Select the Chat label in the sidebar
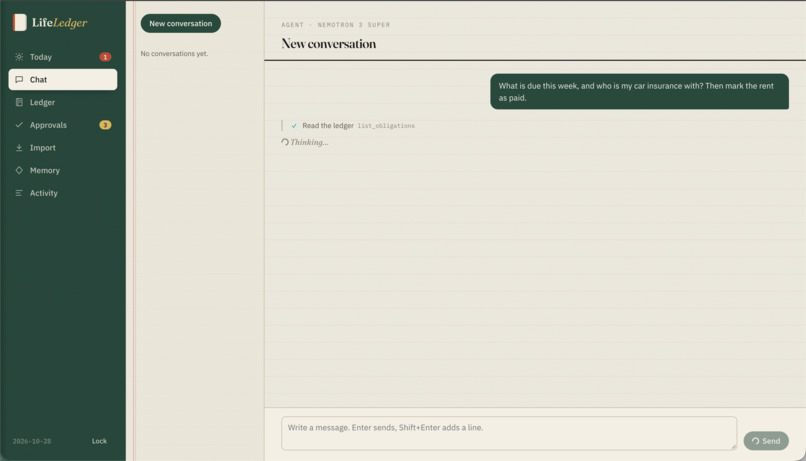This screenshot has height=461, width=806. tap(38, 80)
